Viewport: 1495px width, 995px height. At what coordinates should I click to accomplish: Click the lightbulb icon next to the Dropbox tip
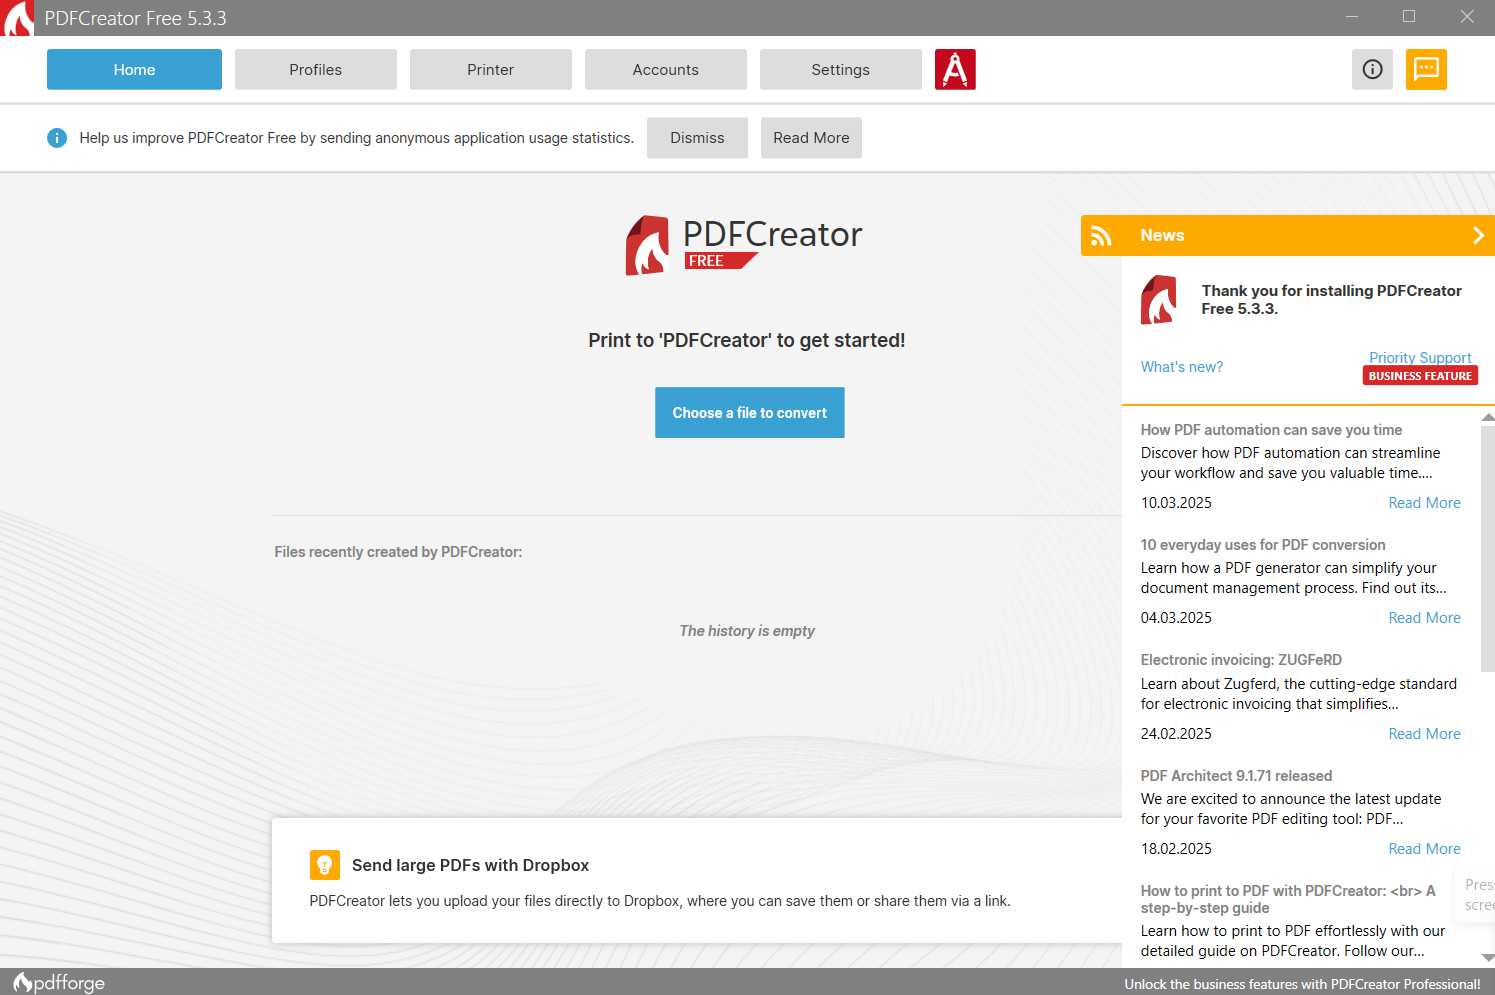325,864
